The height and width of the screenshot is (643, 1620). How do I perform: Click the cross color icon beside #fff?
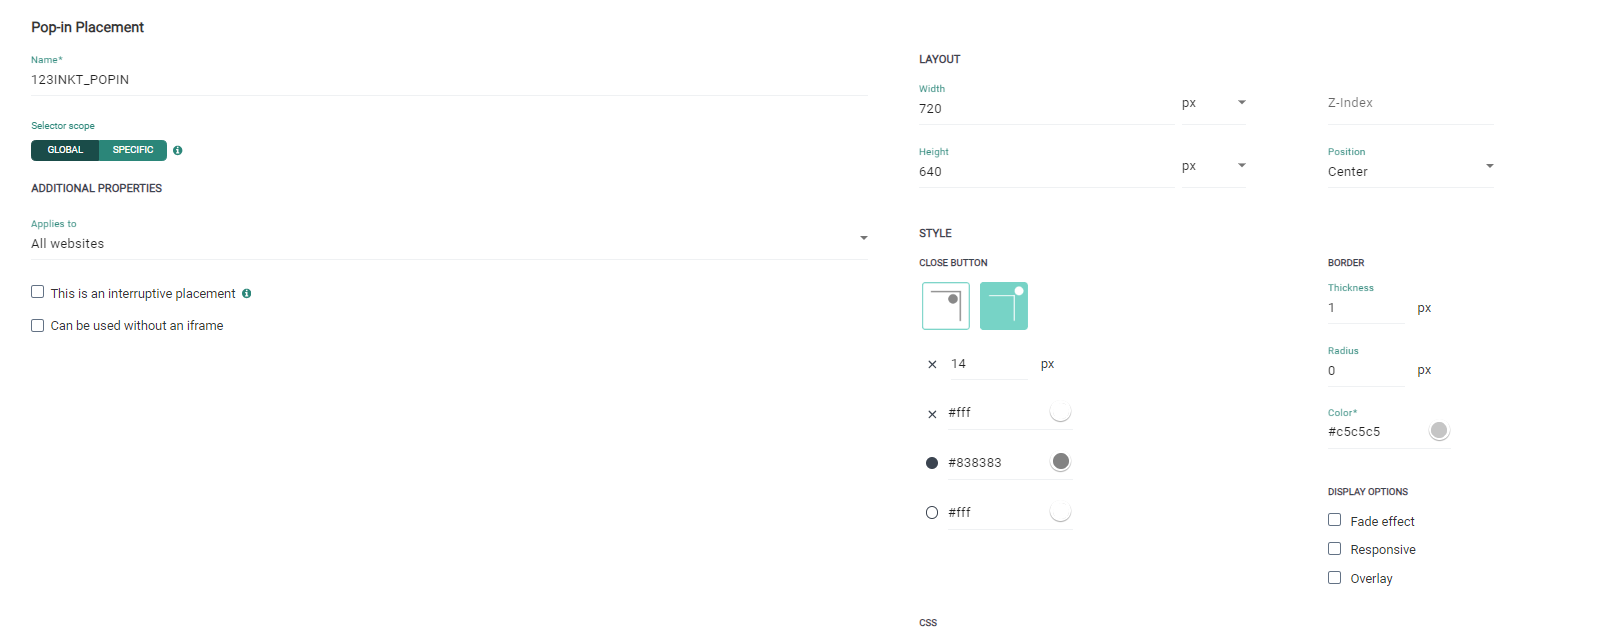(x=932, y=414)
